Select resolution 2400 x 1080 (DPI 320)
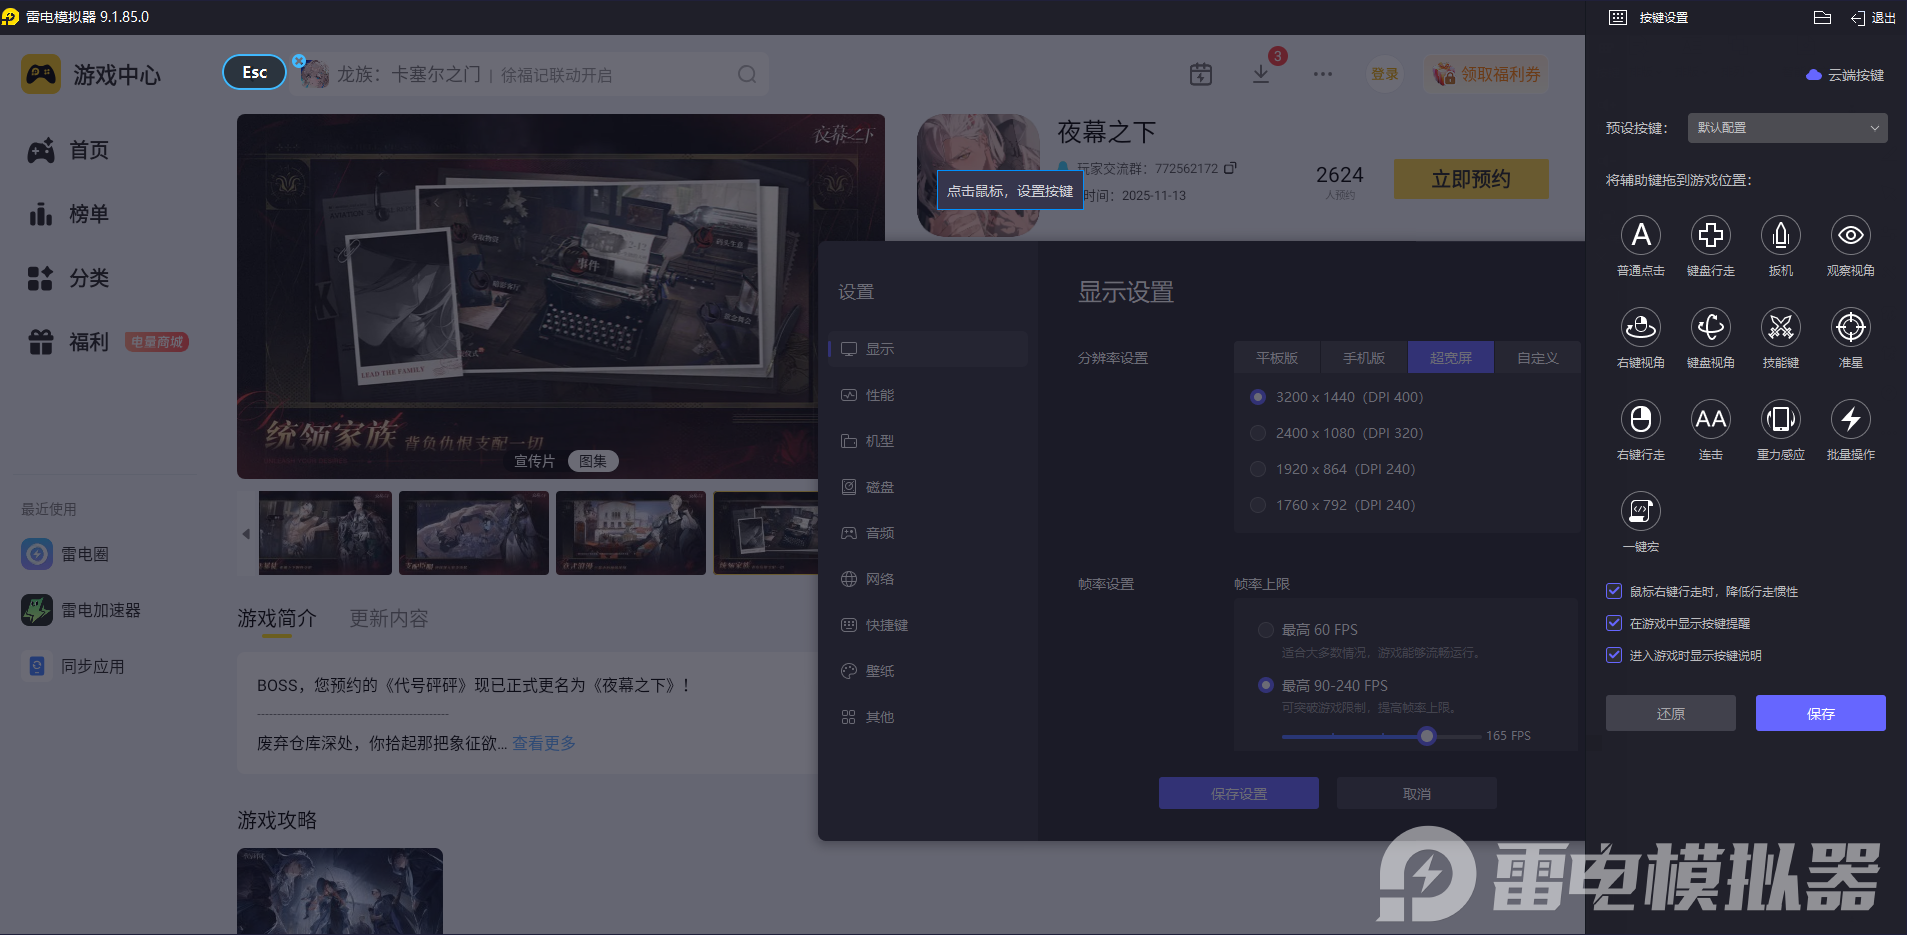The height and width of the screenshot is (935, 1907). [x=1258, y=433]
